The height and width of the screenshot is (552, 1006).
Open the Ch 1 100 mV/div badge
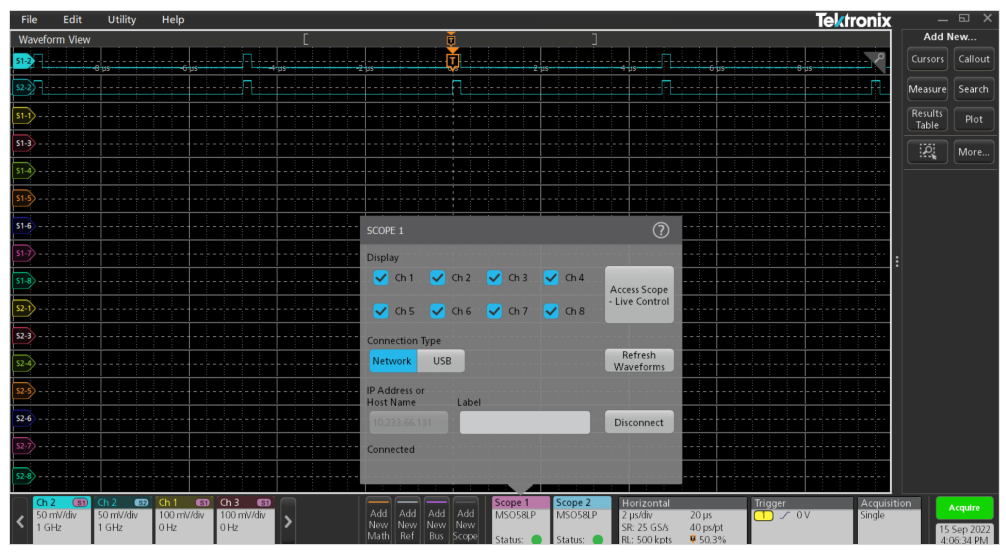(x=184, y=521)
